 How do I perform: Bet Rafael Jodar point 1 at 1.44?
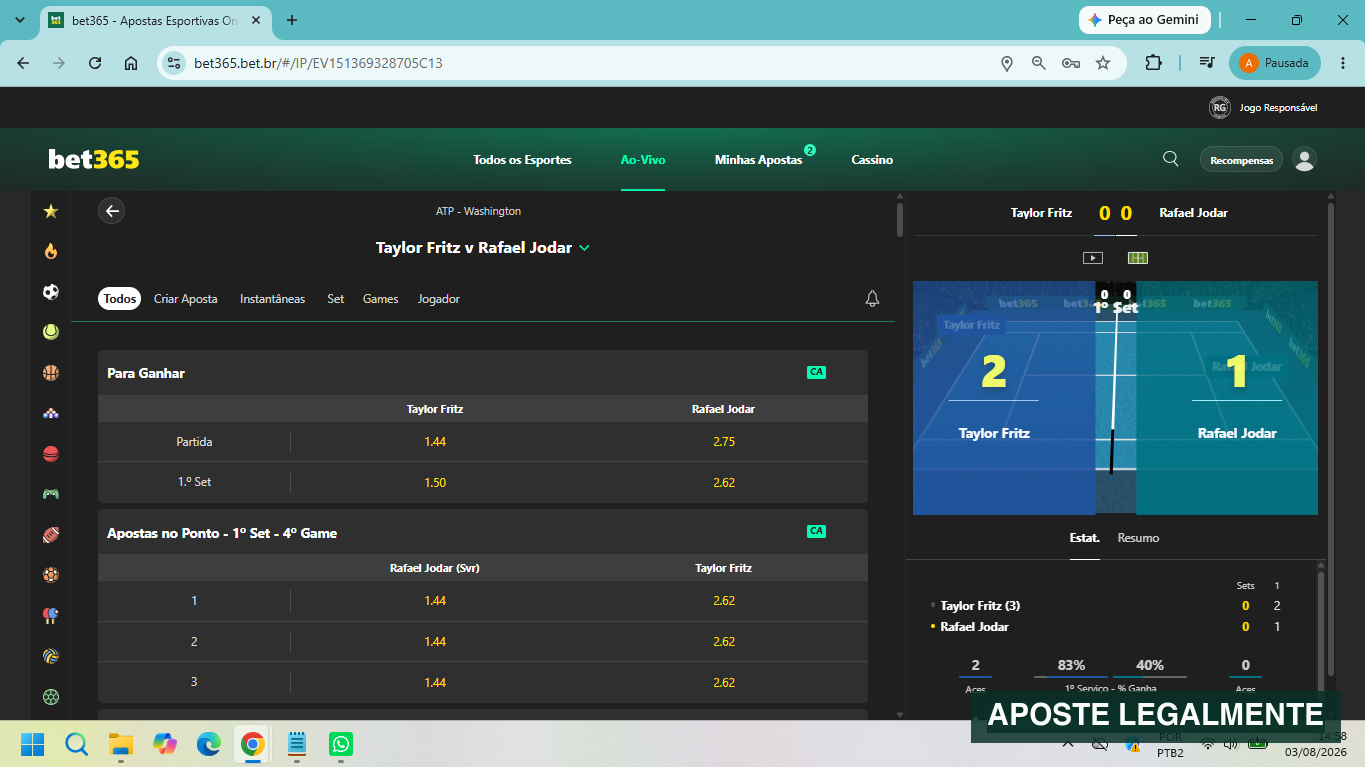[x=435, y=601]
